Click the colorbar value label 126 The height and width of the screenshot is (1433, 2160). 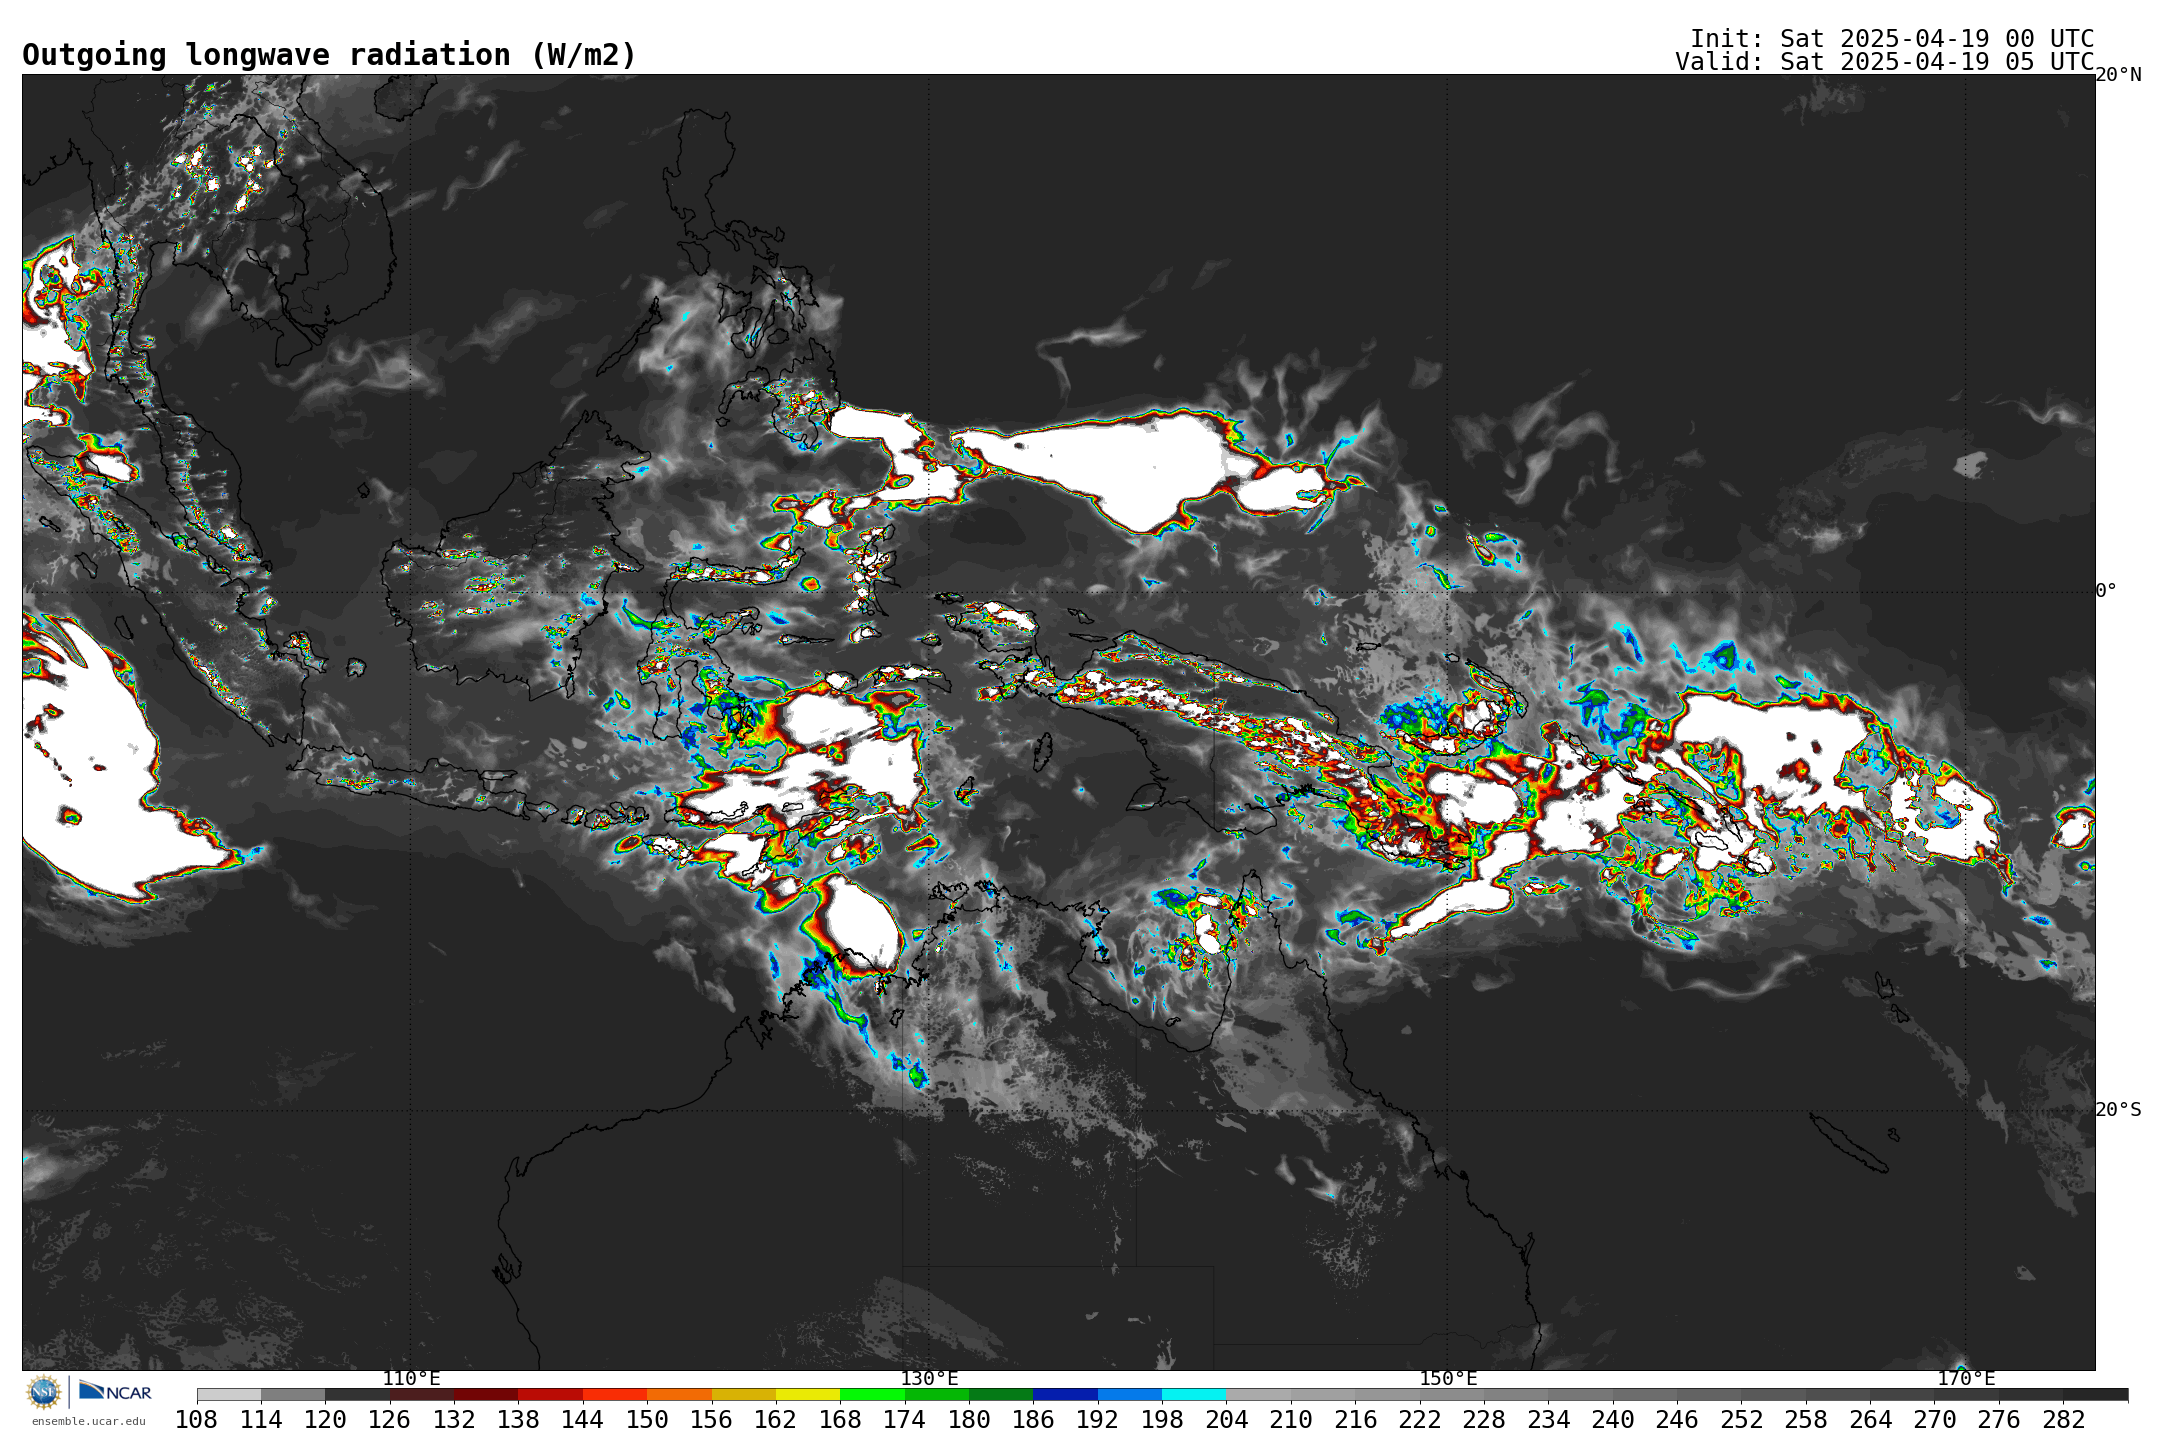tap(390, 1419)
